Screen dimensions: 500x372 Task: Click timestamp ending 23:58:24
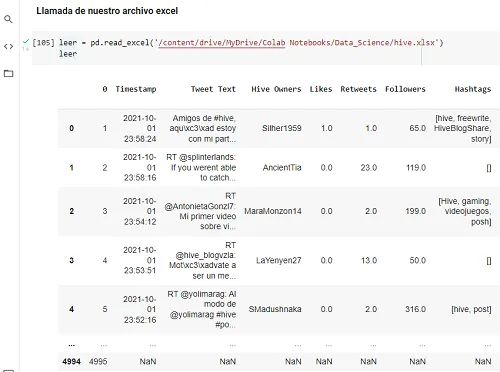(x=140, y=128)
